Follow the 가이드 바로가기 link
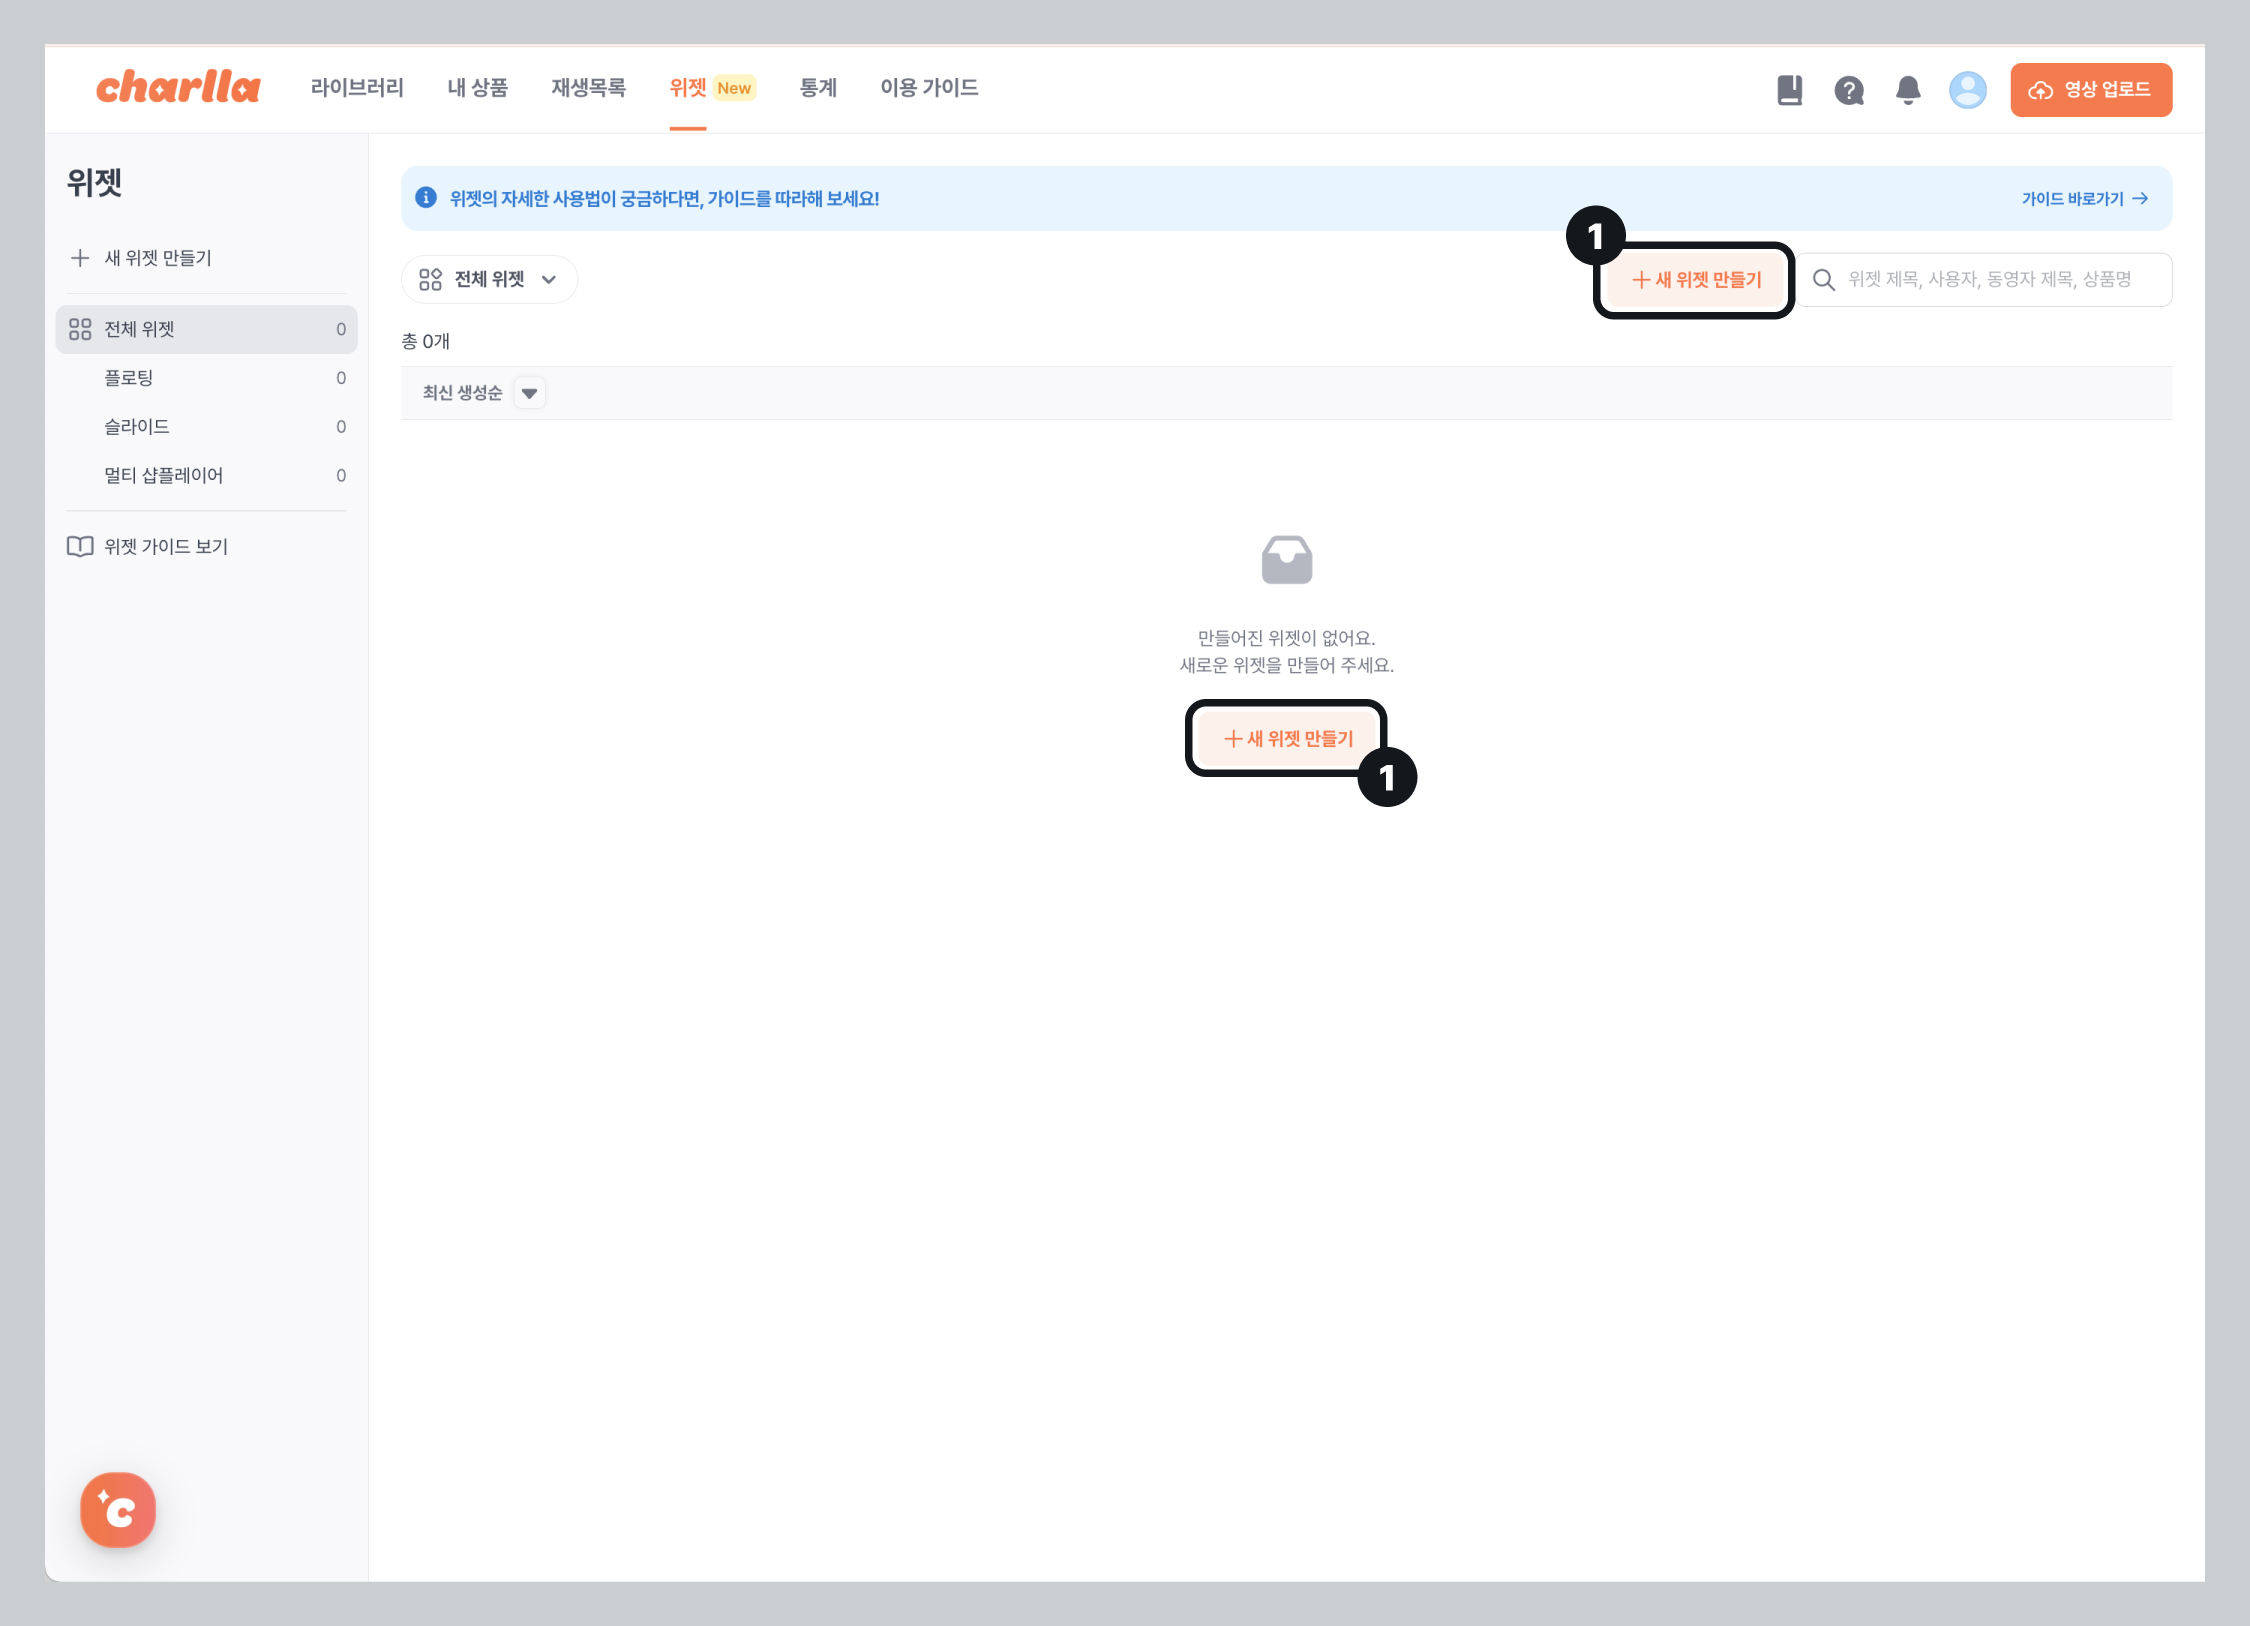 click(2084, 199)
